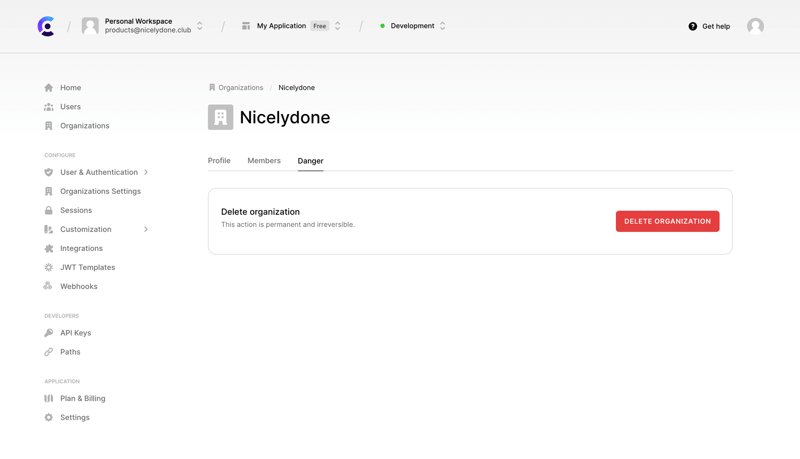The width and height of the screenshot is (800, 459).
Task: Open Users in the sidebar
Action: [x=70, y=107]
